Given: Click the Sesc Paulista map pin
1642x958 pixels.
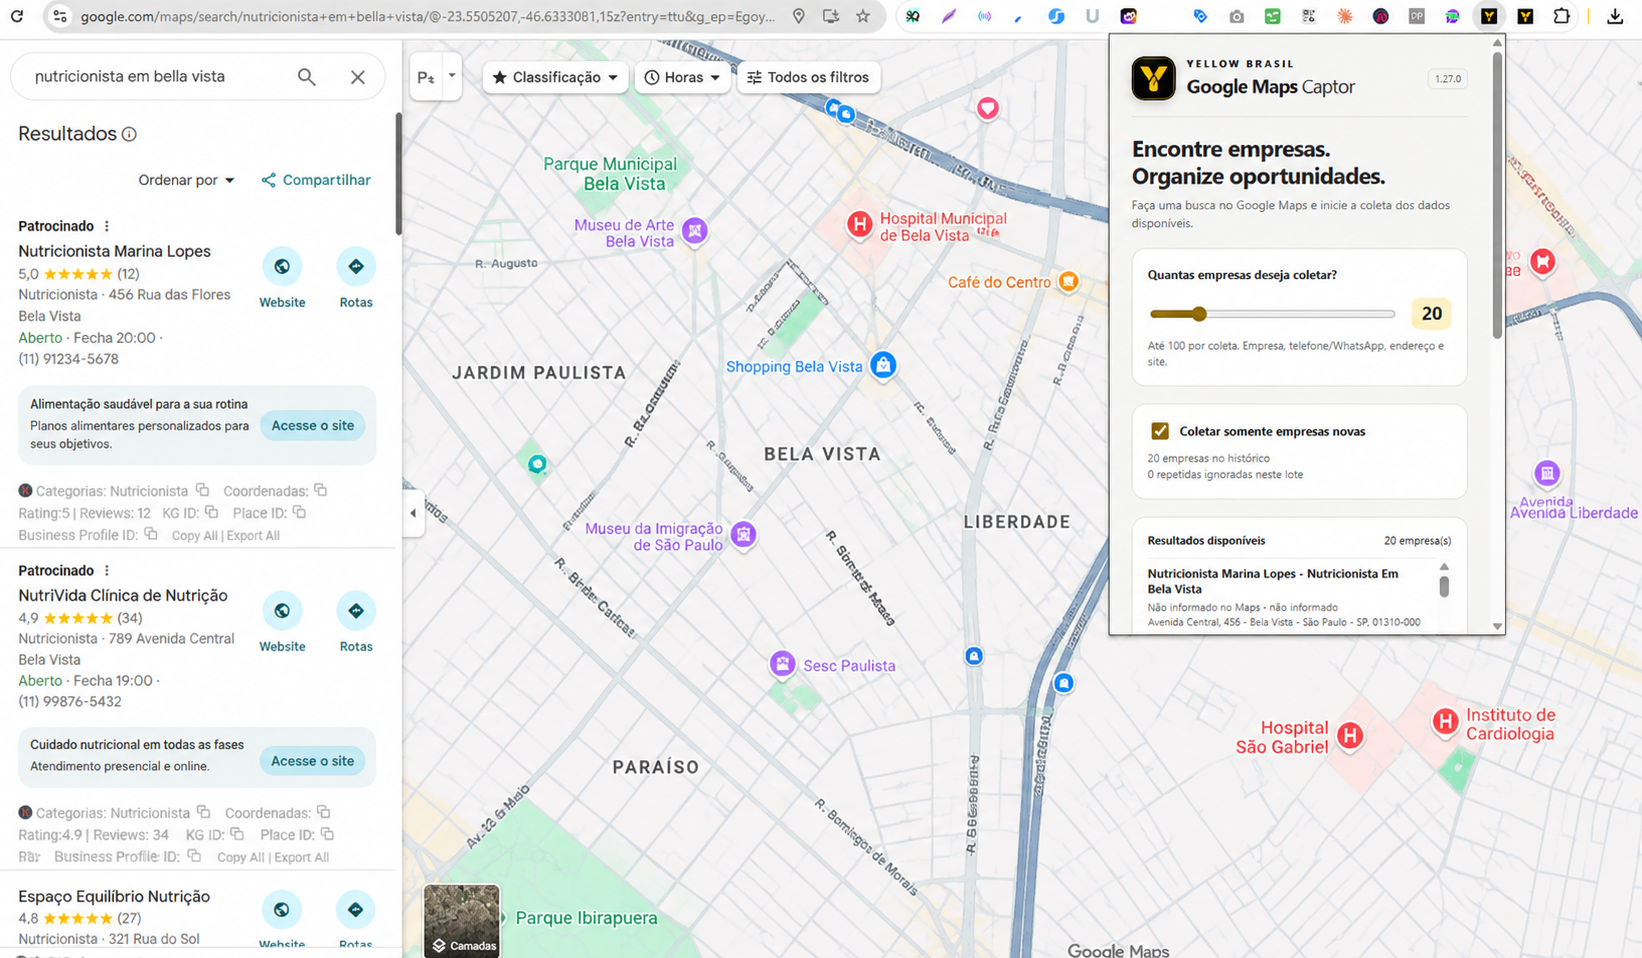Looking at the screenshot, I should coord(782,664).
